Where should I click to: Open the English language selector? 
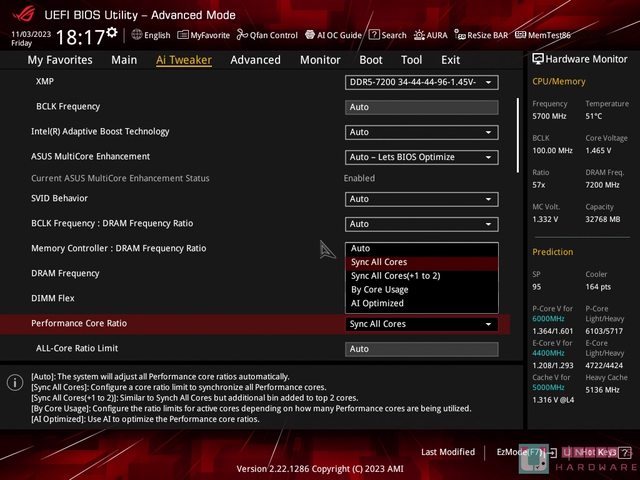click(x=150, y=35)
